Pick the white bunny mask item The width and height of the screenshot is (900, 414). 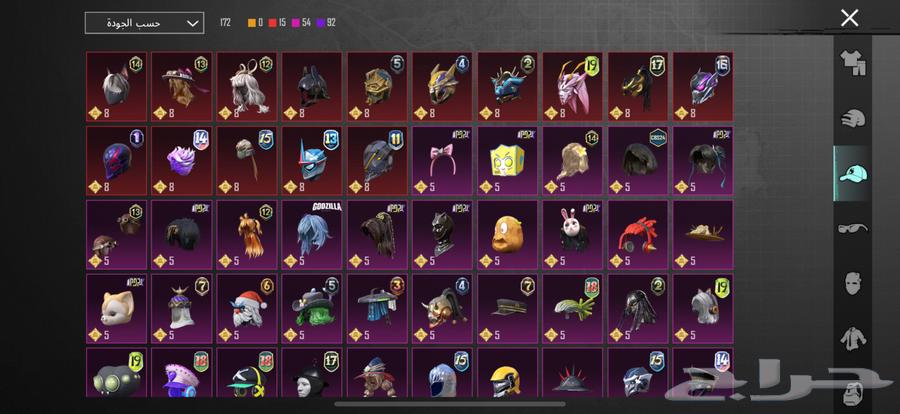pyautogui.click(x=572, y=234)
